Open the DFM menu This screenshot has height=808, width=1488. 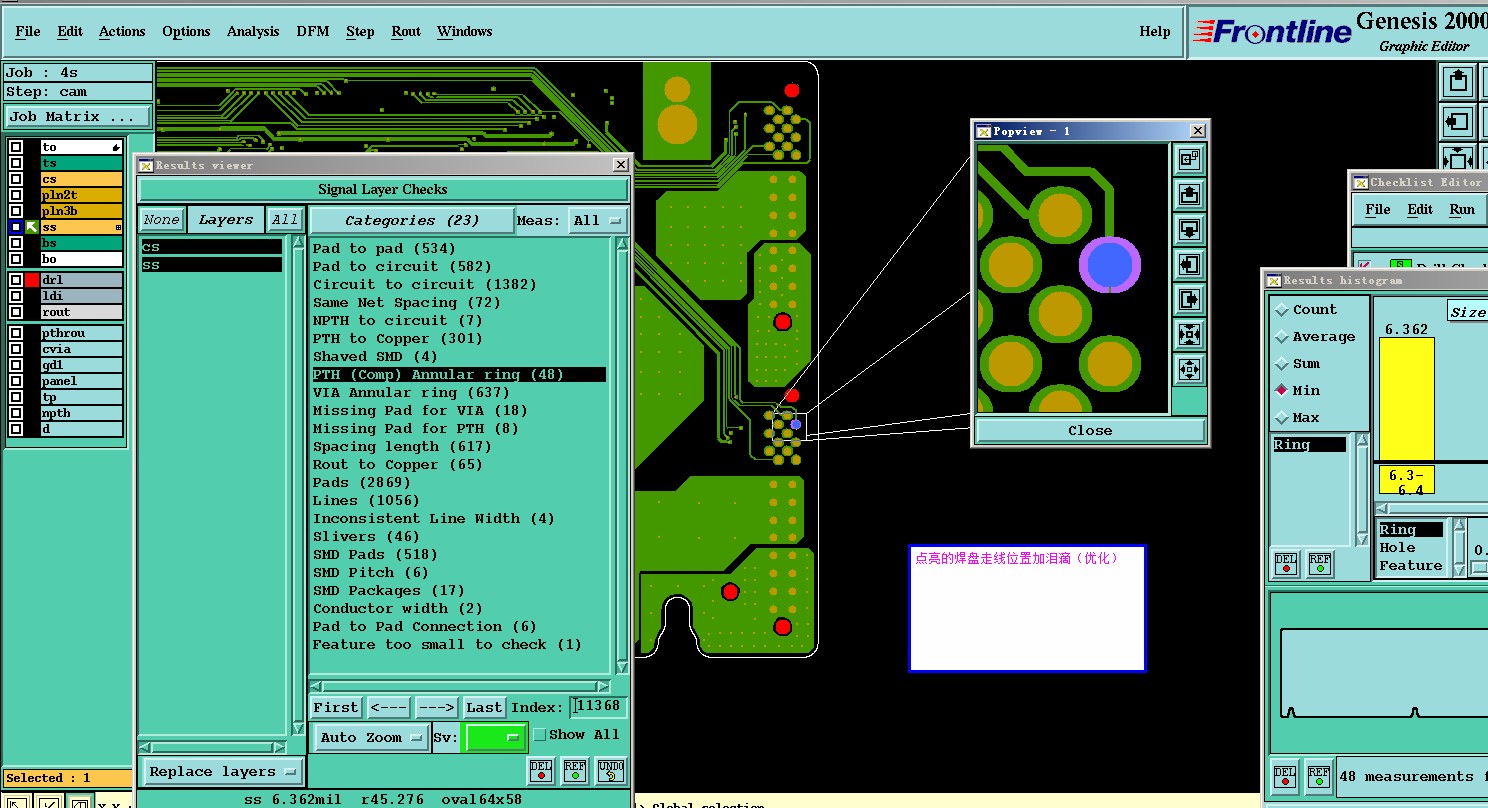312,32
